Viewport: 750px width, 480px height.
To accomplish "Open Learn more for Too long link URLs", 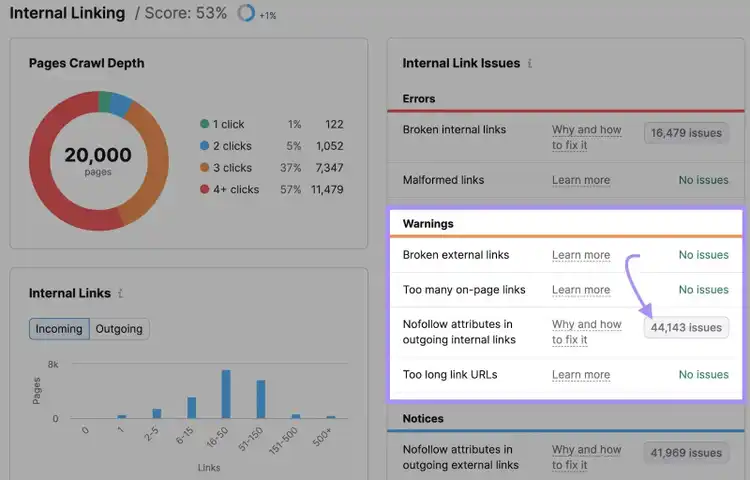I will click(581, 375).
